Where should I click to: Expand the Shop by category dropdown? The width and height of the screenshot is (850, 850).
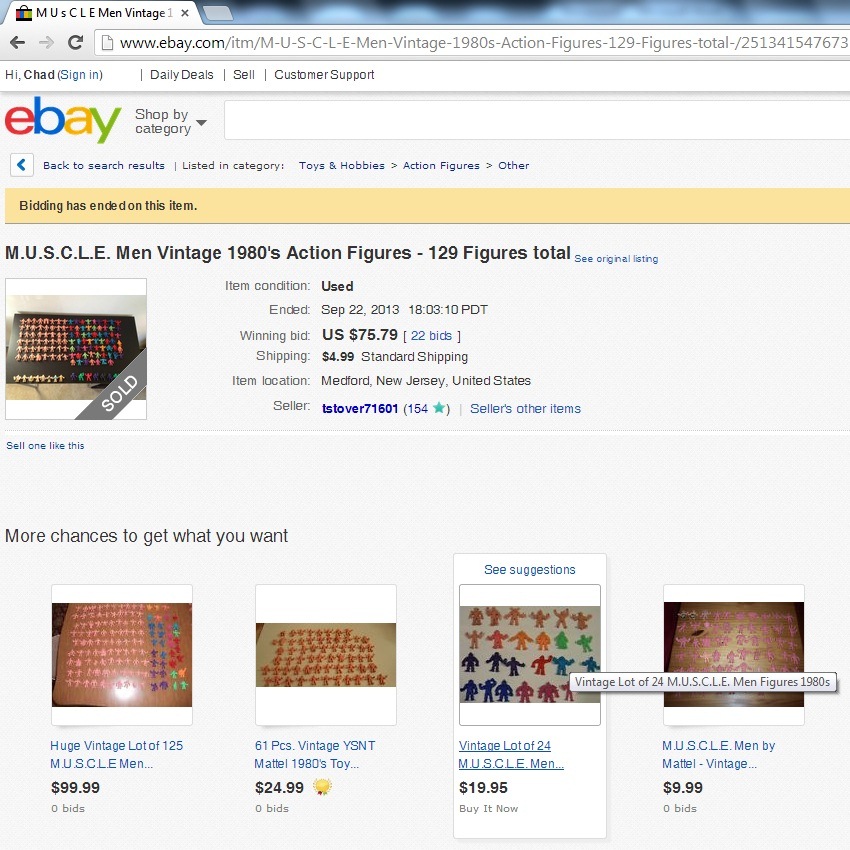[171, 121]
